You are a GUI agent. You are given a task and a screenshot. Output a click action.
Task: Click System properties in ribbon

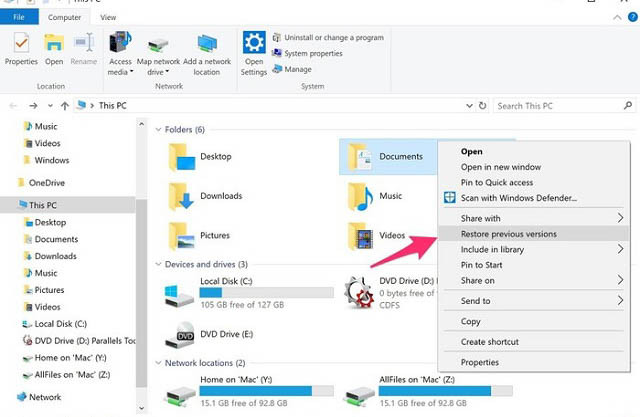[307, 53]
